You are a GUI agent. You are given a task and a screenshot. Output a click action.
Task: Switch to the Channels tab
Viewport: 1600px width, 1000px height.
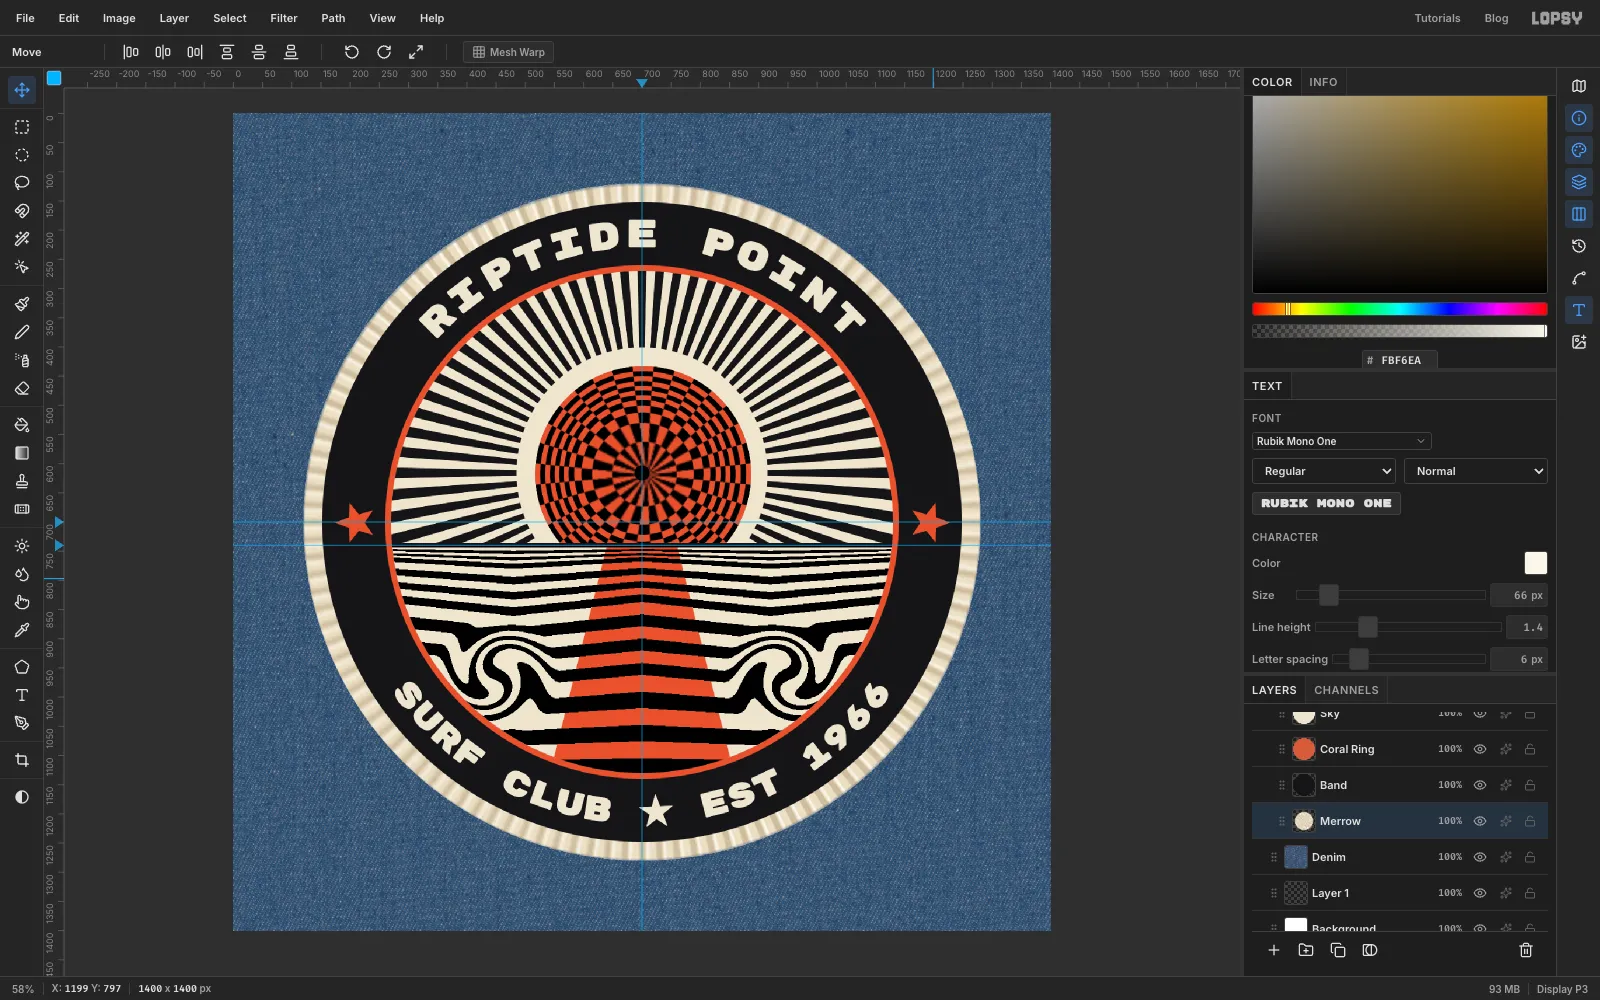tap(1346, 690)
